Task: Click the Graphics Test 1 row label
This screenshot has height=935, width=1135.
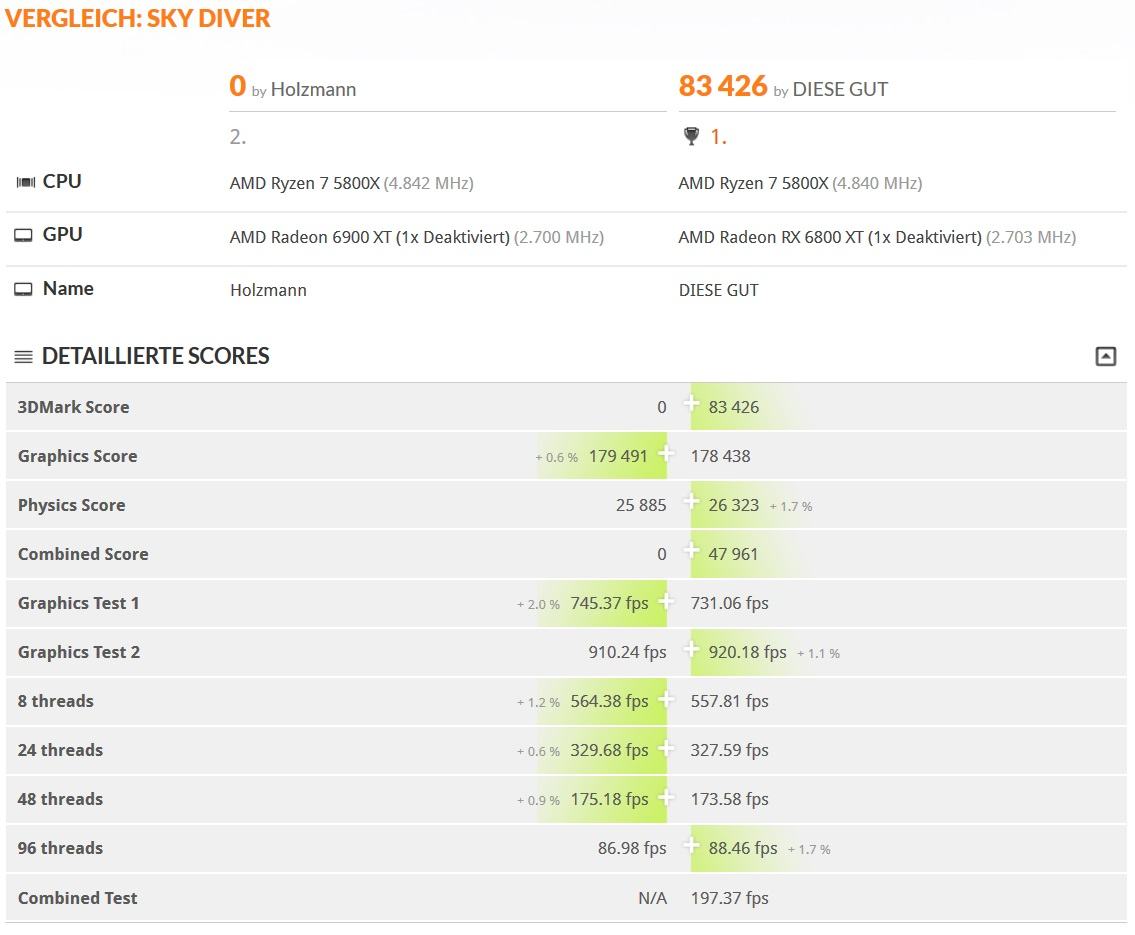Action: pos(78,604)
